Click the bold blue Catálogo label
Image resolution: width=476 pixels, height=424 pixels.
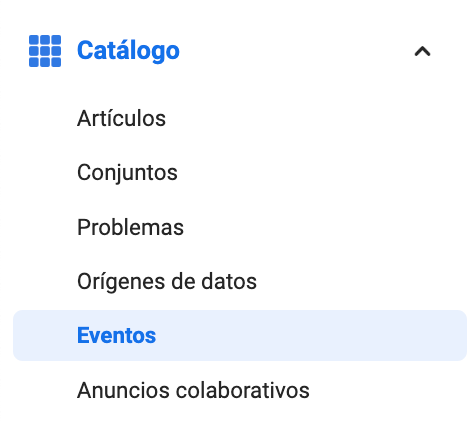[128, 51]
